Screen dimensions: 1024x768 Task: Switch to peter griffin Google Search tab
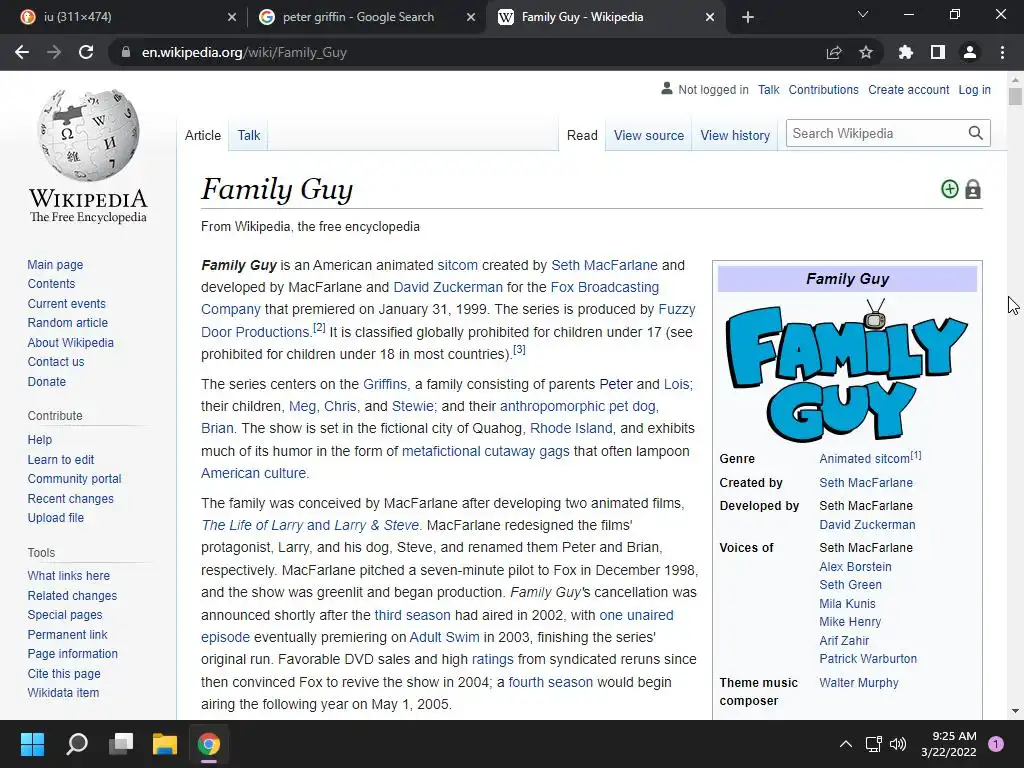(367, 18)
